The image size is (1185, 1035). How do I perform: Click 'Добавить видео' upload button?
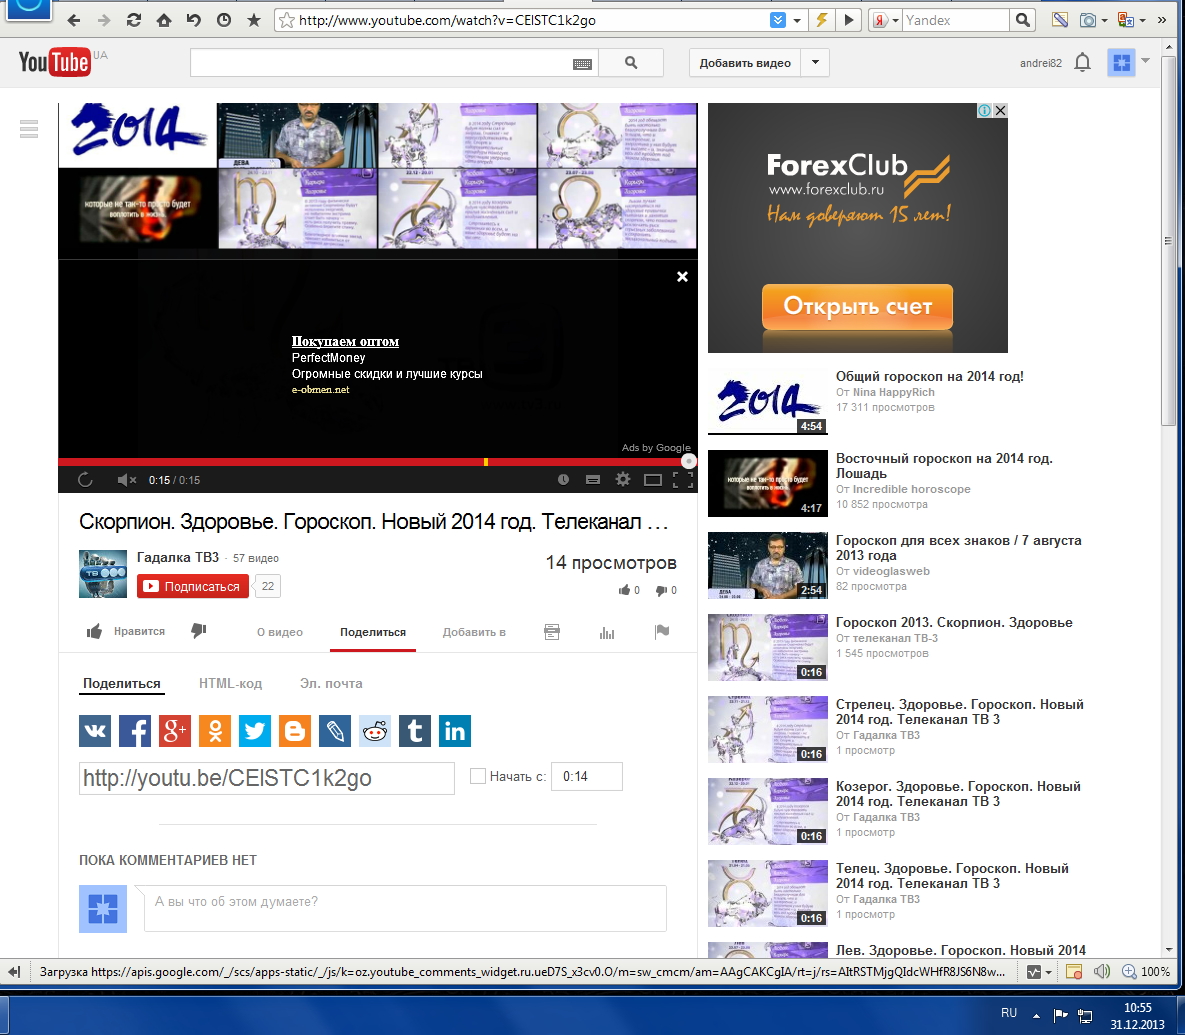tap(745, 63)
